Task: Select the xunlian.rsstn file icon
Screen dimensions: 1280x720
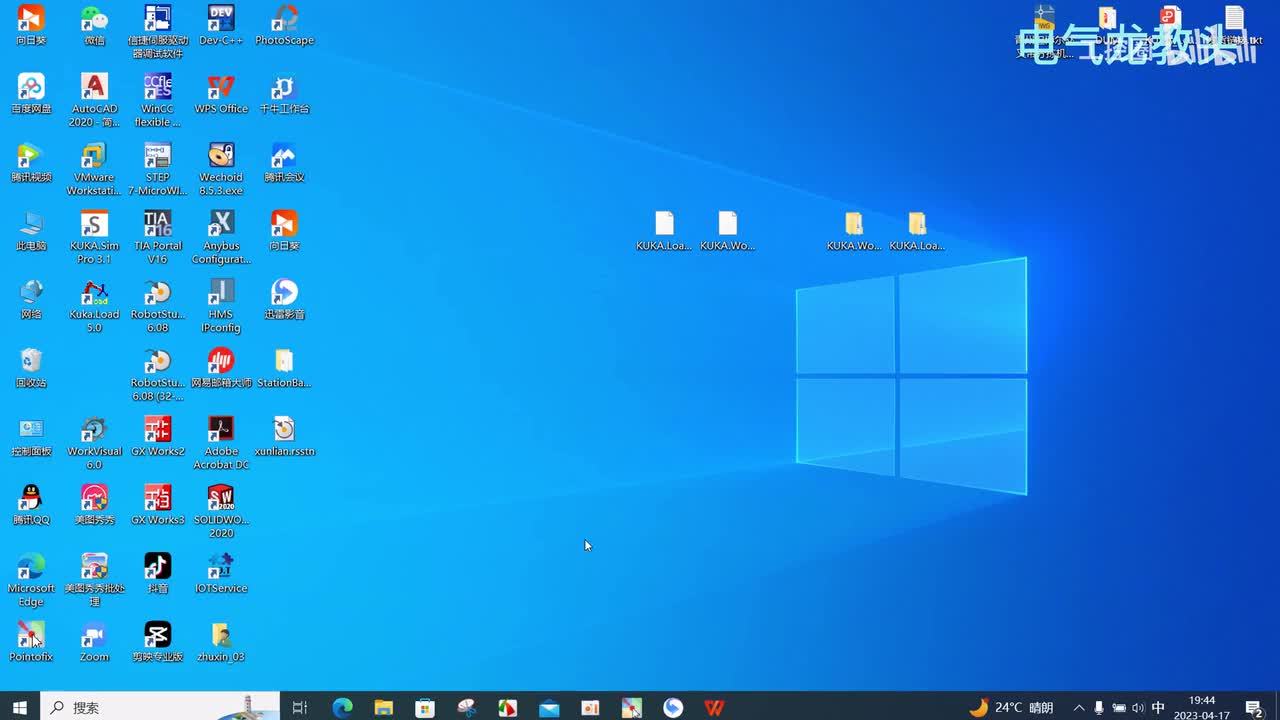Action: pyautogui.click(x=284, y=437)
